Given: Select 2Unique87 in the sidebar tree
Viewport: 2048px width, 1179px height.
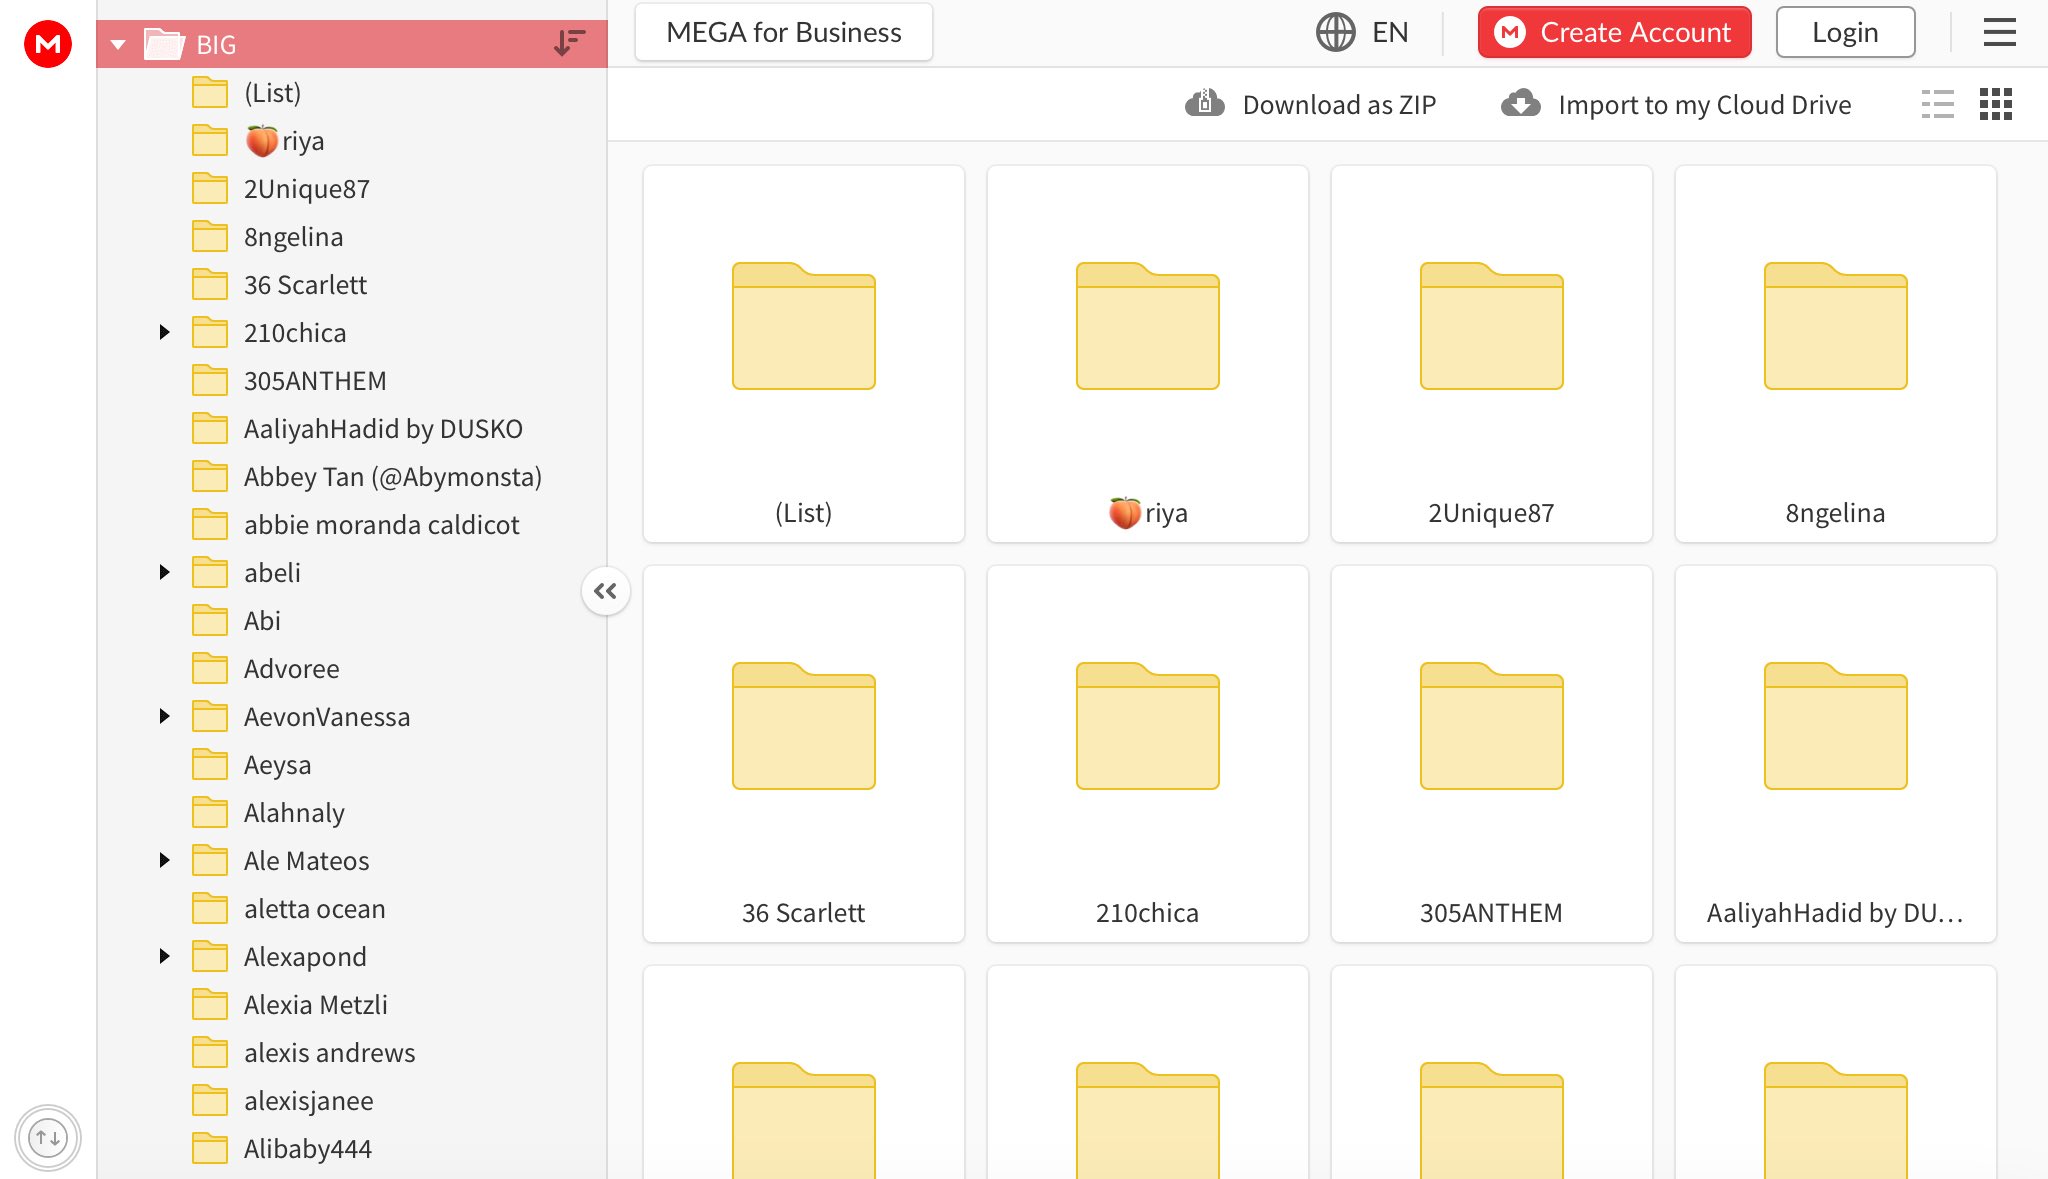Looking at the screenshot, I should coord(352,189).
